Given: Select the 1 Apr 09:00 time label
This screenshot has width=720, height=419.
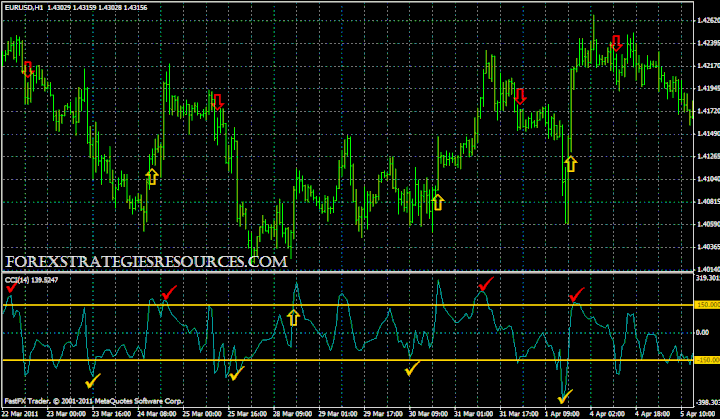Looking at the screenshot, I should tap(562, 413).
